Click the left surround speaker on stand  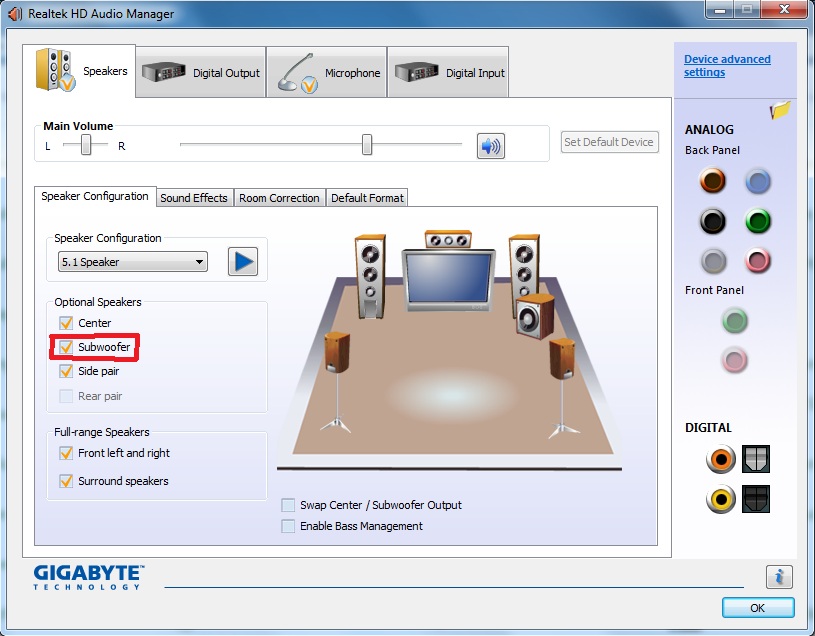tap(337, 382)
